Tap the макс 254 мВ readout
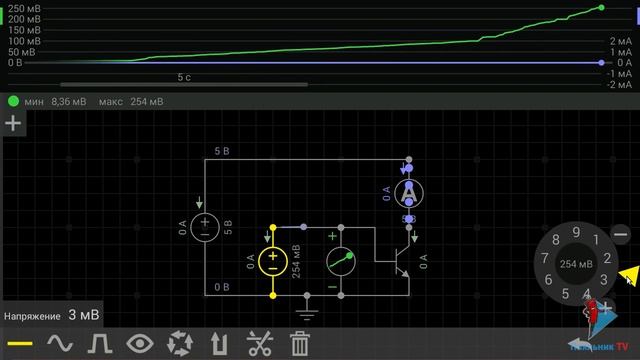The height and width of the screenshot is (360, 640). pos(131,102)
